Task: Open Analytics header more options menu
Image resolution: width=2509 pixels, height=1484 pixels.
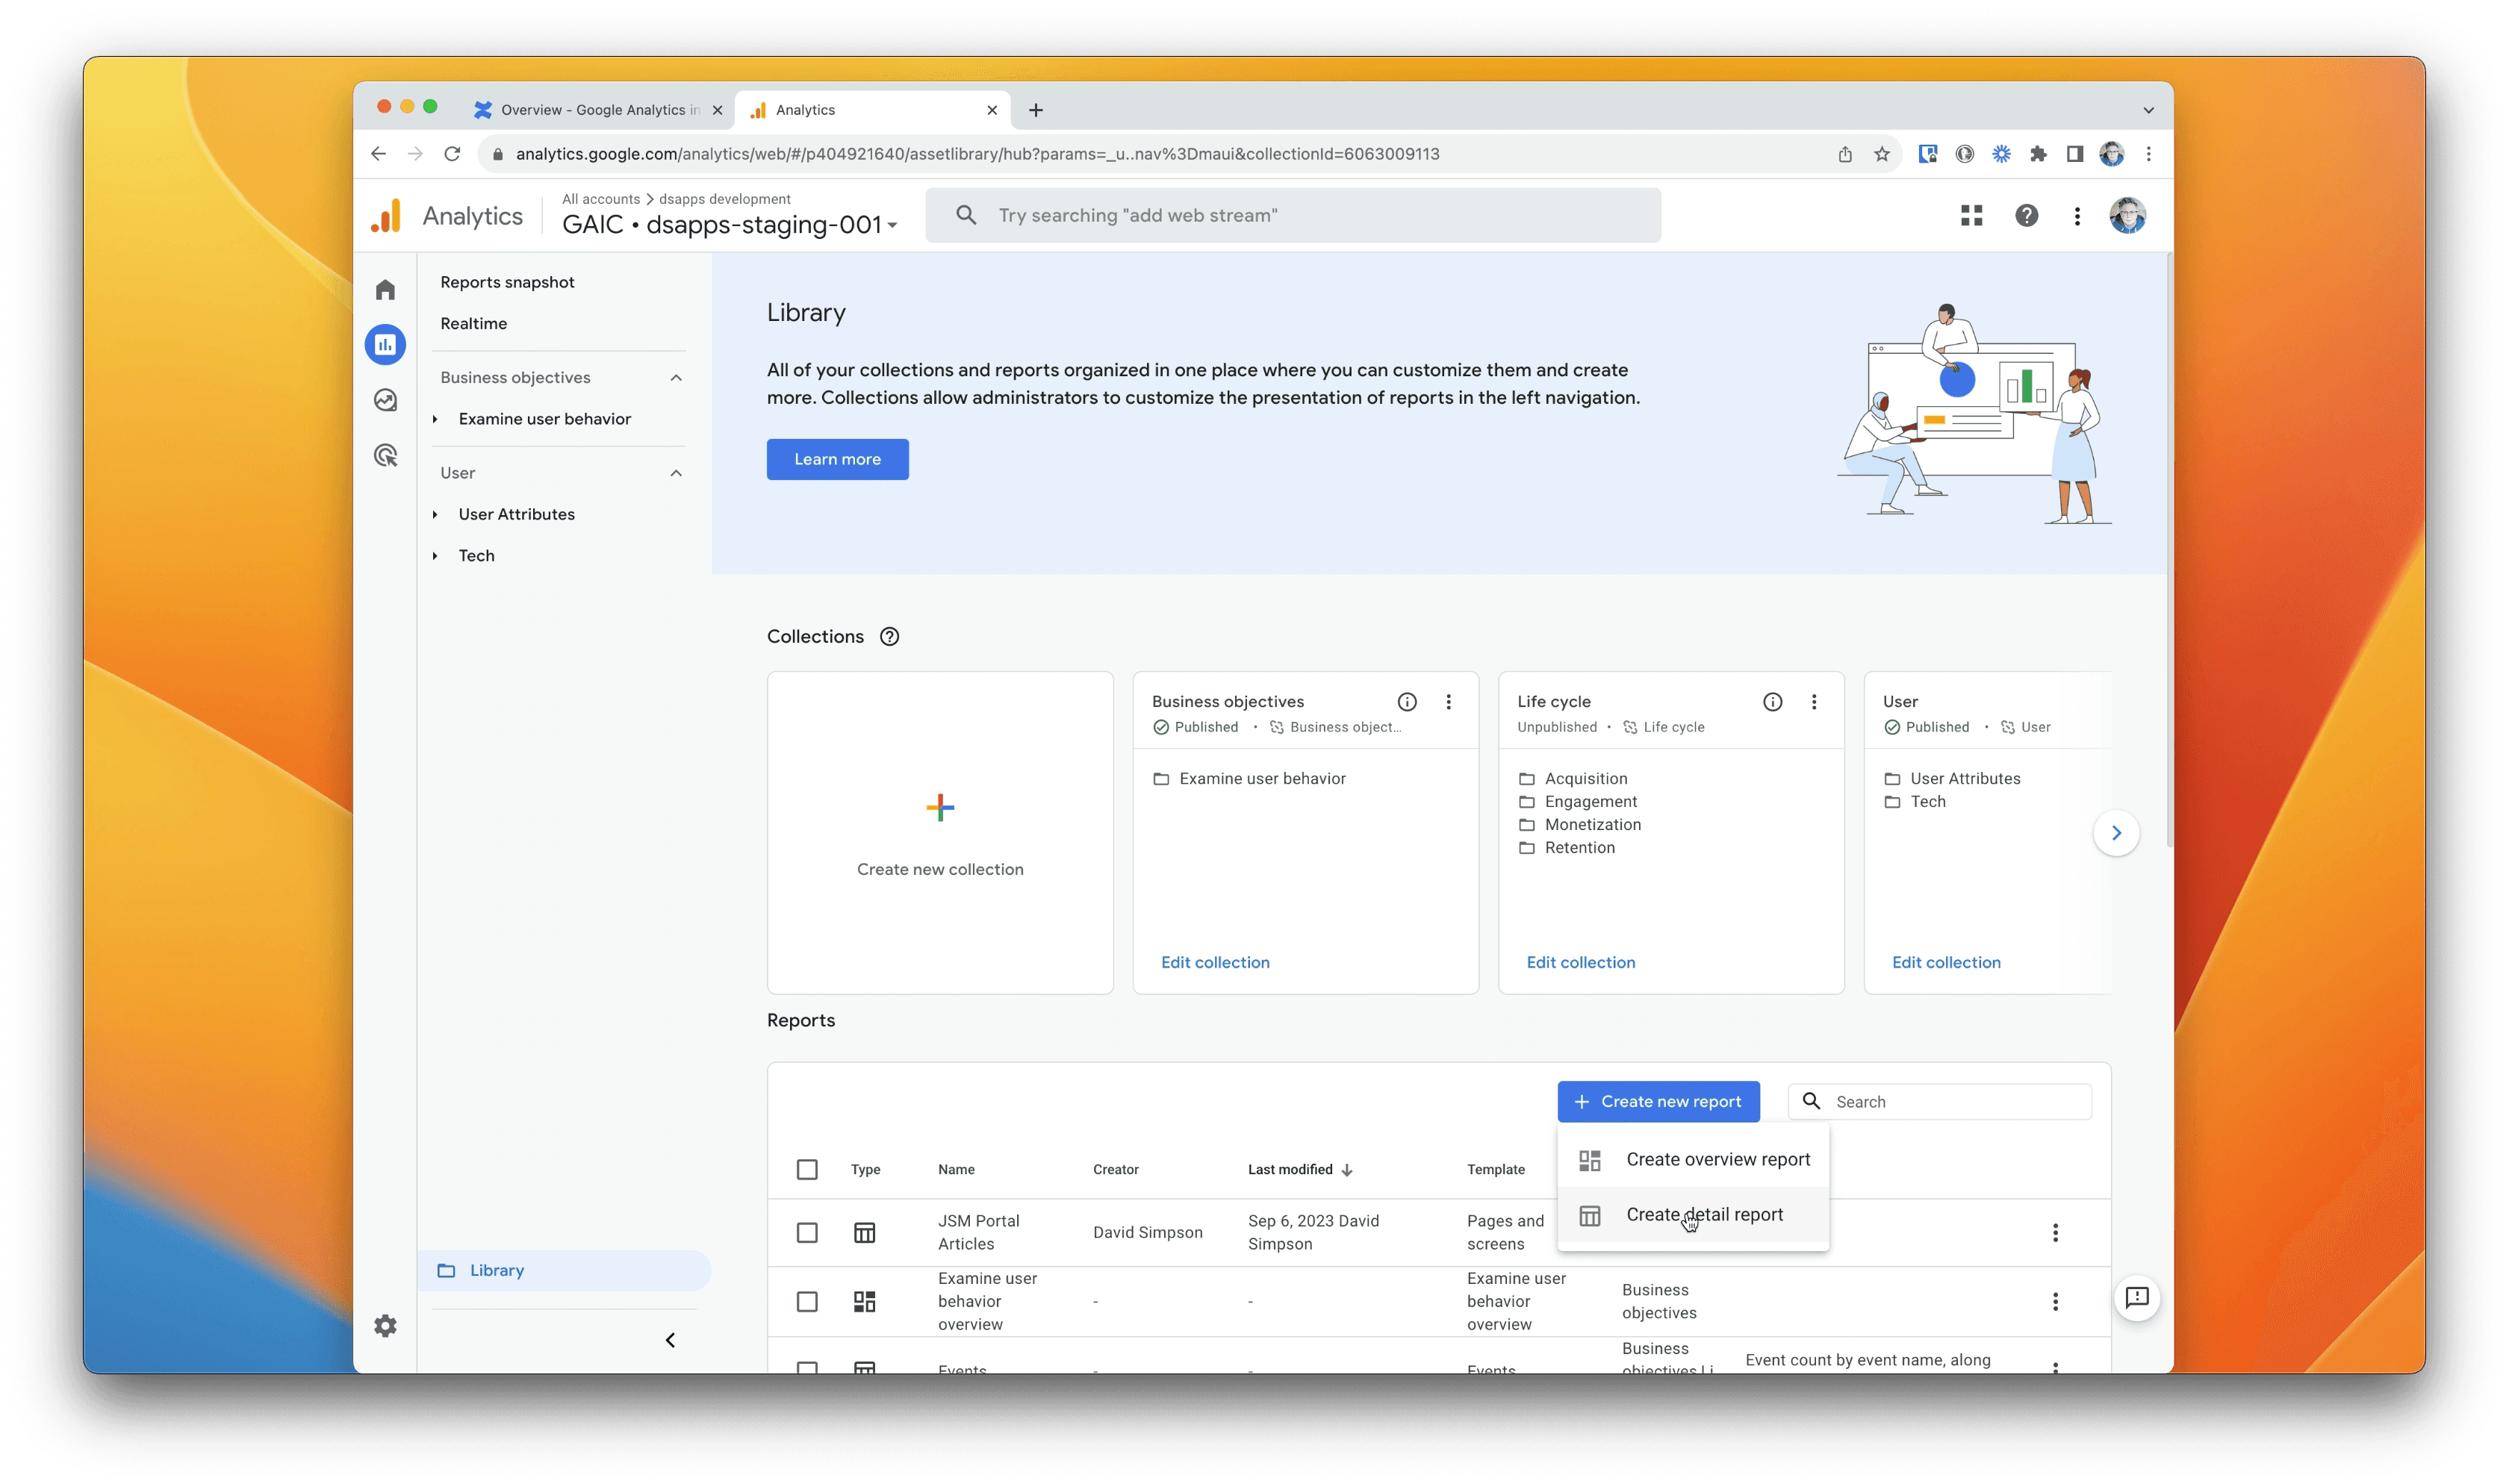Action: 2076,216
